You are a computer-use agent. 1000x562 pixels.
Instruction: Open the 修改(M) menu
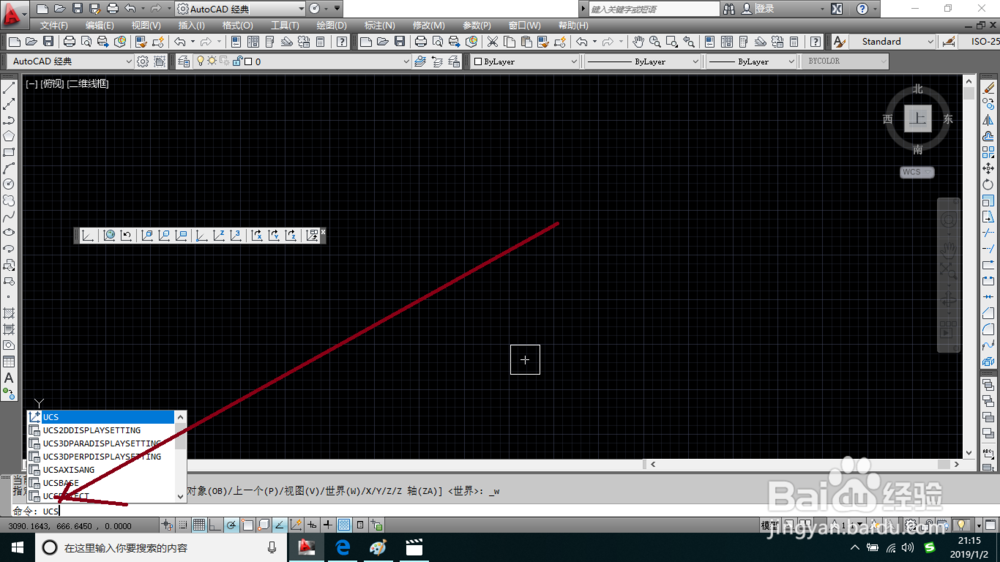coord(429,26)
